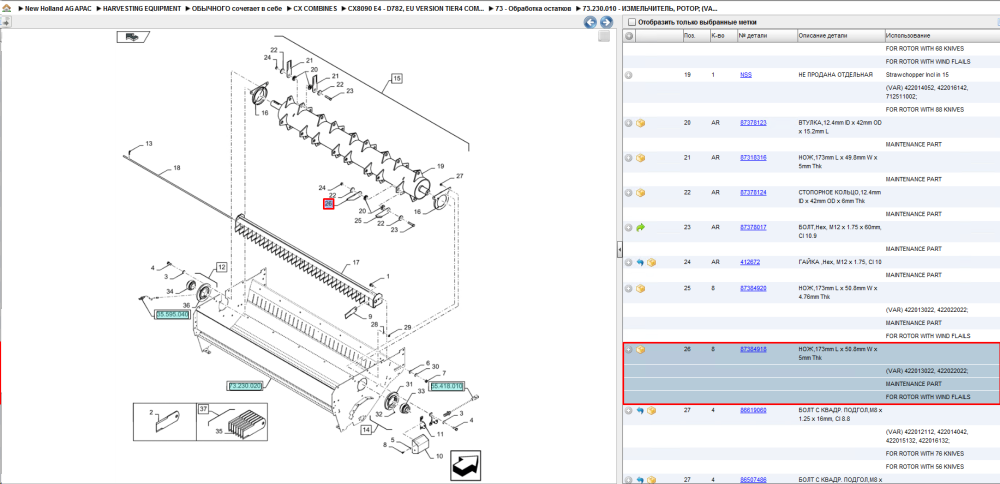Viewport: 1000px width, 484px height.
Task: Open part number link NSS
Action: (x=746, y=75)
